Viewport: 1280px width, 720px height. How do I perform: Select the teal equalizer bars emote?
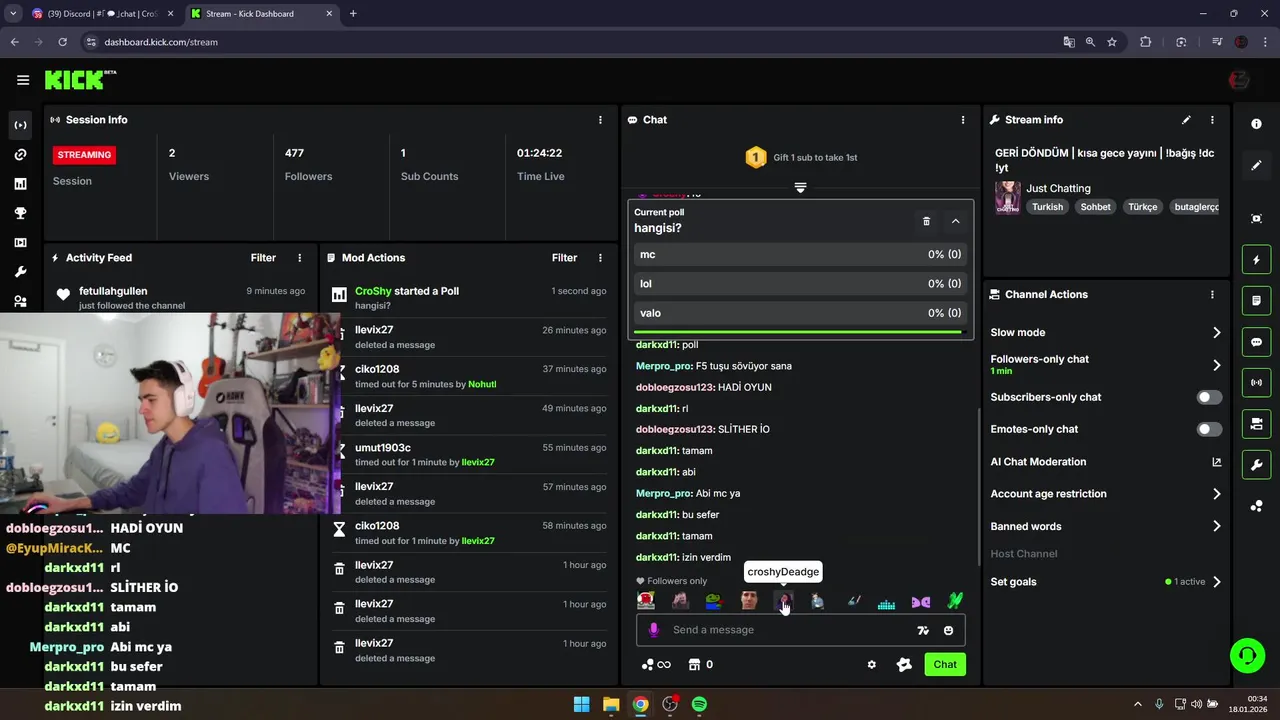[x=886, y=602]
